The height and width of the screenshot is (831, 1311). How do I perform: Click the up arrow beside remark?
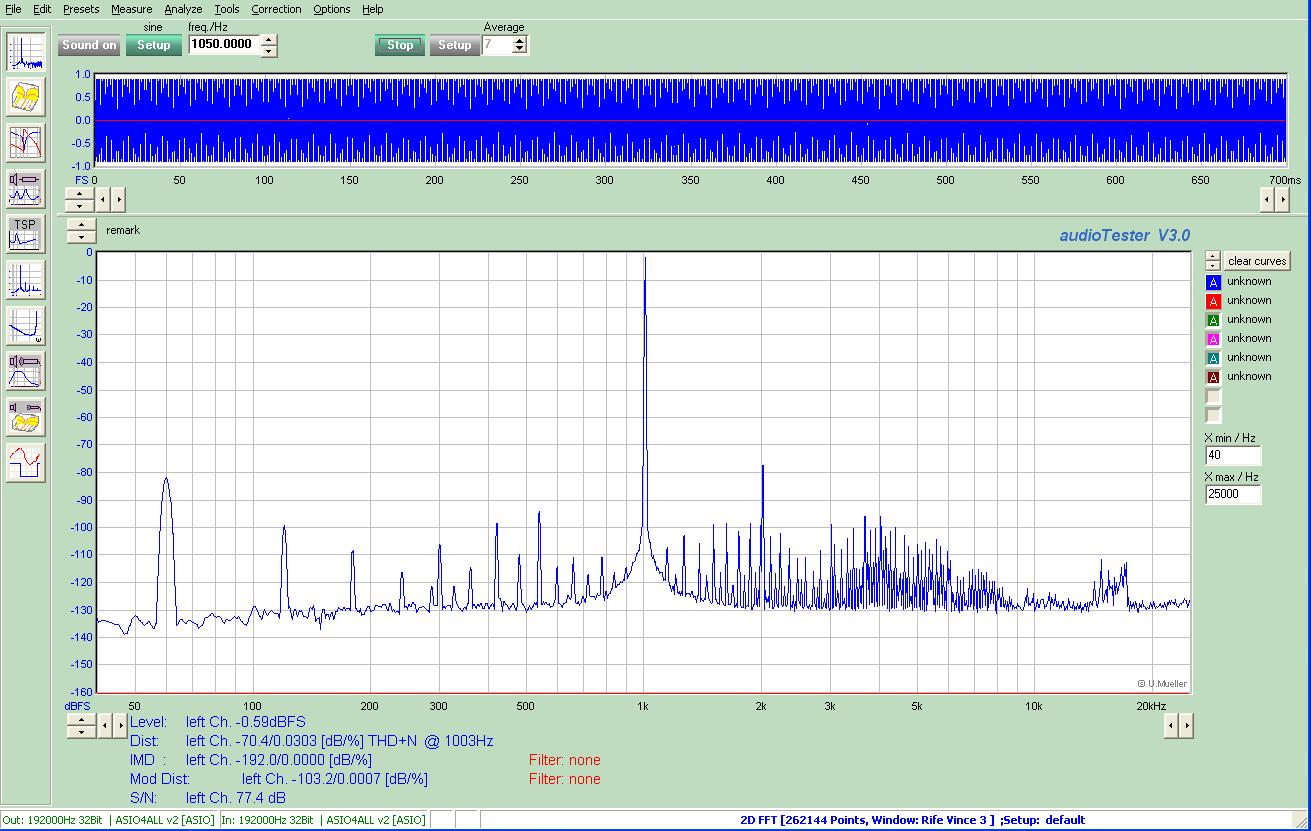[81, 224]
